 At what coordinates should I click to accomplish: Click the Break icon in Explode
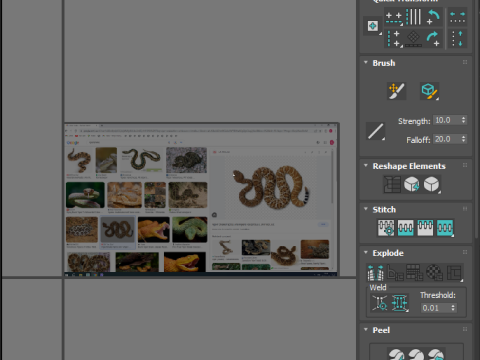point(375,273)
